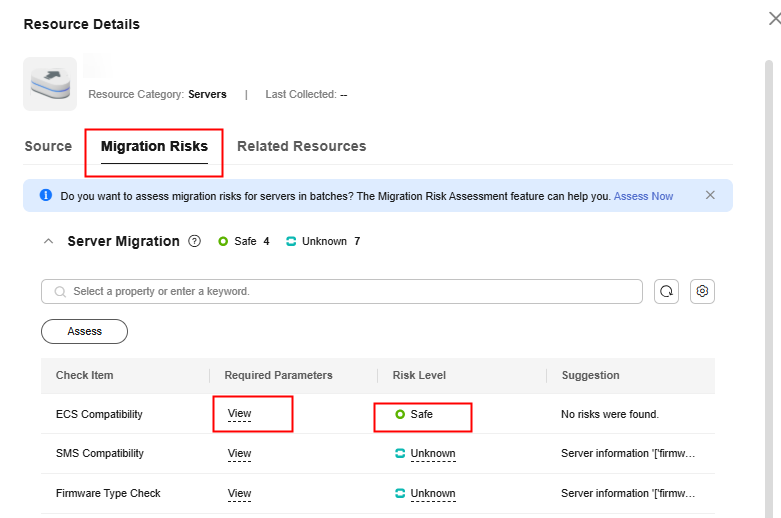Click the info icon in banner

pyautogui.click(x=46, y=196)
